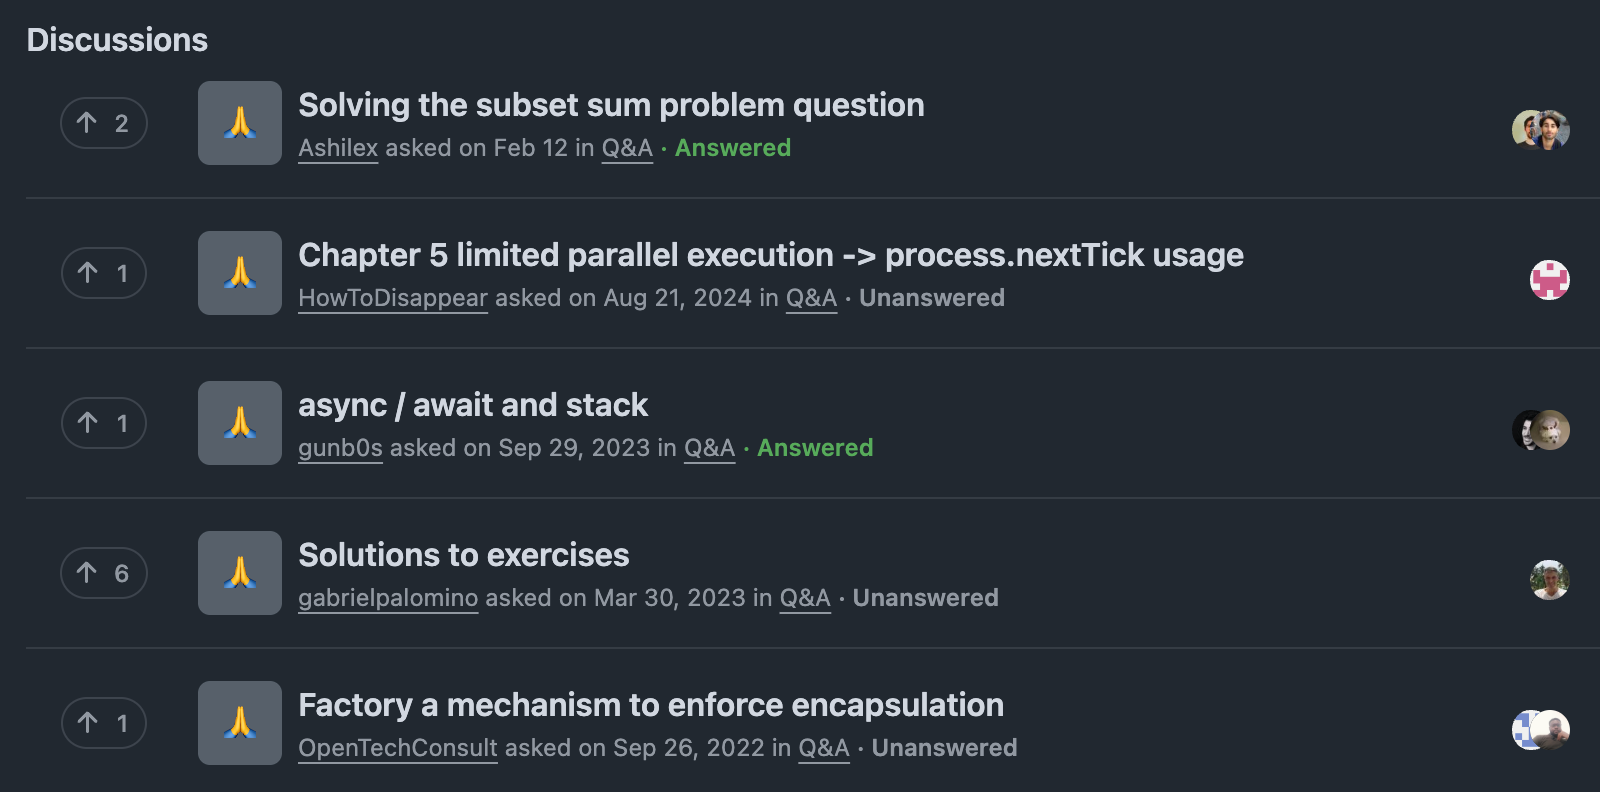The height and width of the screenshot is (792, 1600).
Task: Click the Answered label on subset sum row
Action: [x=733, y=147]
